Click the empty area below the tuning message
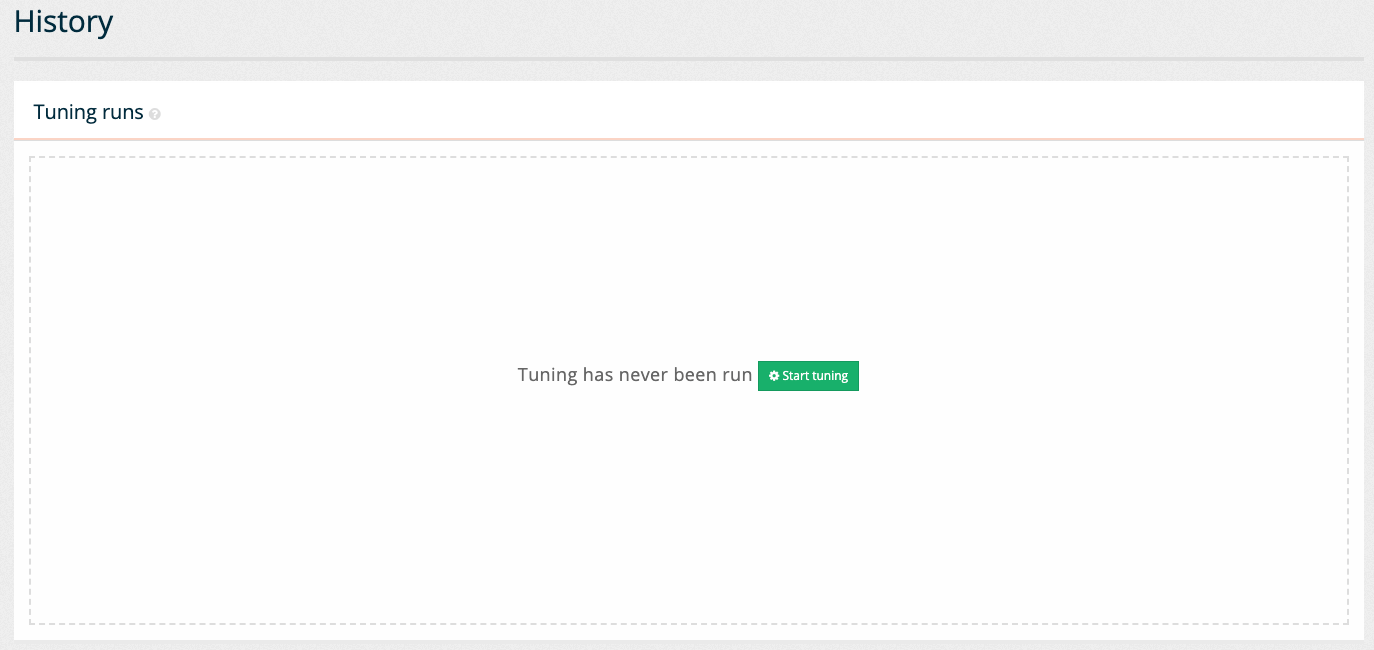 [690, 500]
